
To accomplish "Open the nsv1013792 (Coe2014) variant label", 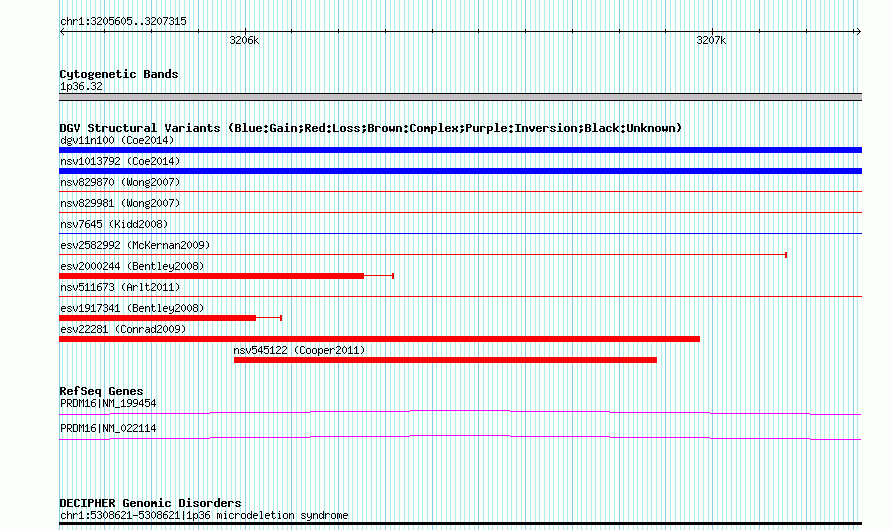I will pos(120,161).
